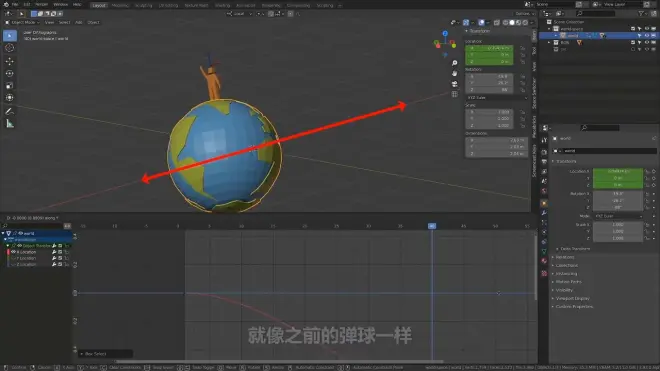Activate the Move tool
660x371 pixels.
click(10, 61)
